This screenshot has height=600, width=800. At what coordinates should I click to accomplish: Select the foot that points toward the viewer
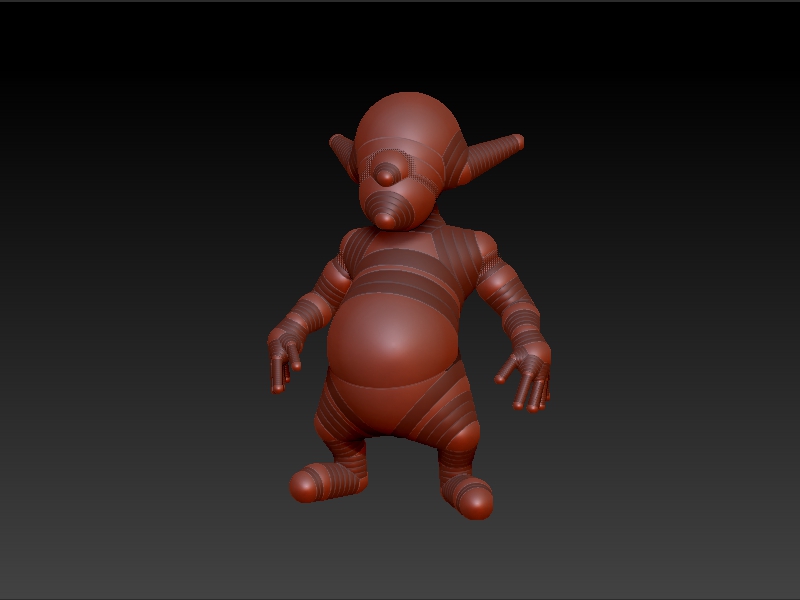(467, 496)
